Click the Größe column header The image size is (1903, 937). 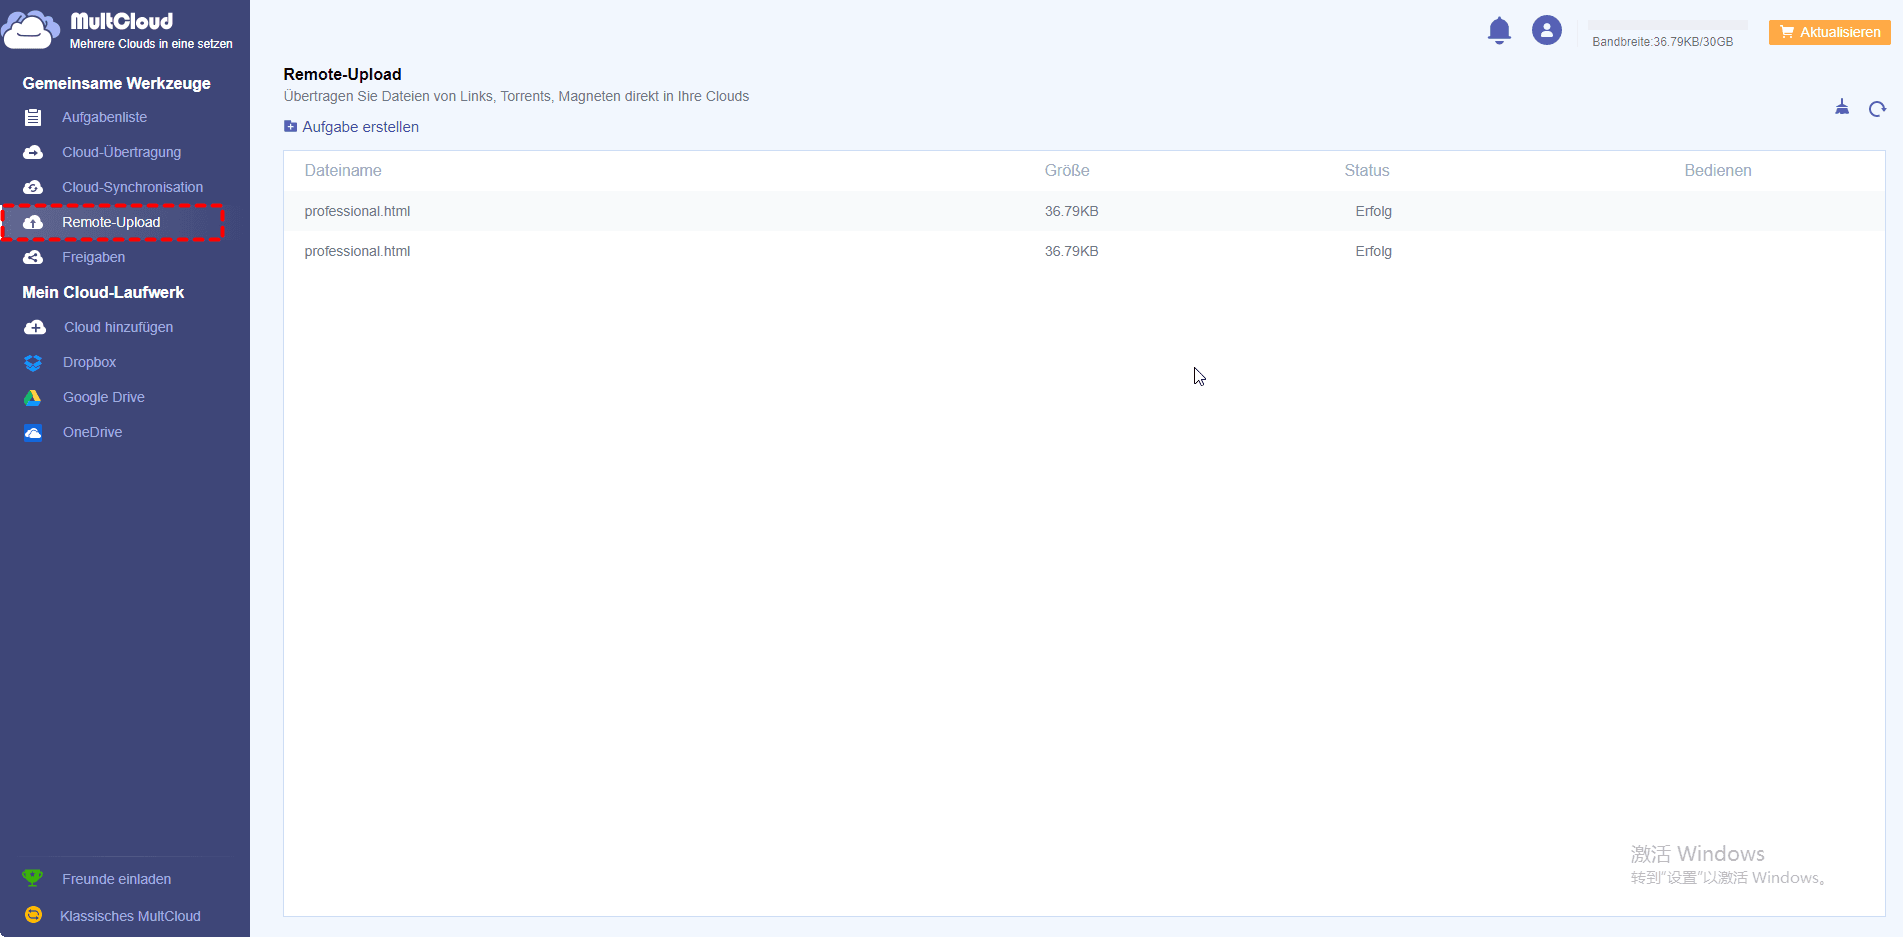pyautogui.click(x=1067, y=171)
